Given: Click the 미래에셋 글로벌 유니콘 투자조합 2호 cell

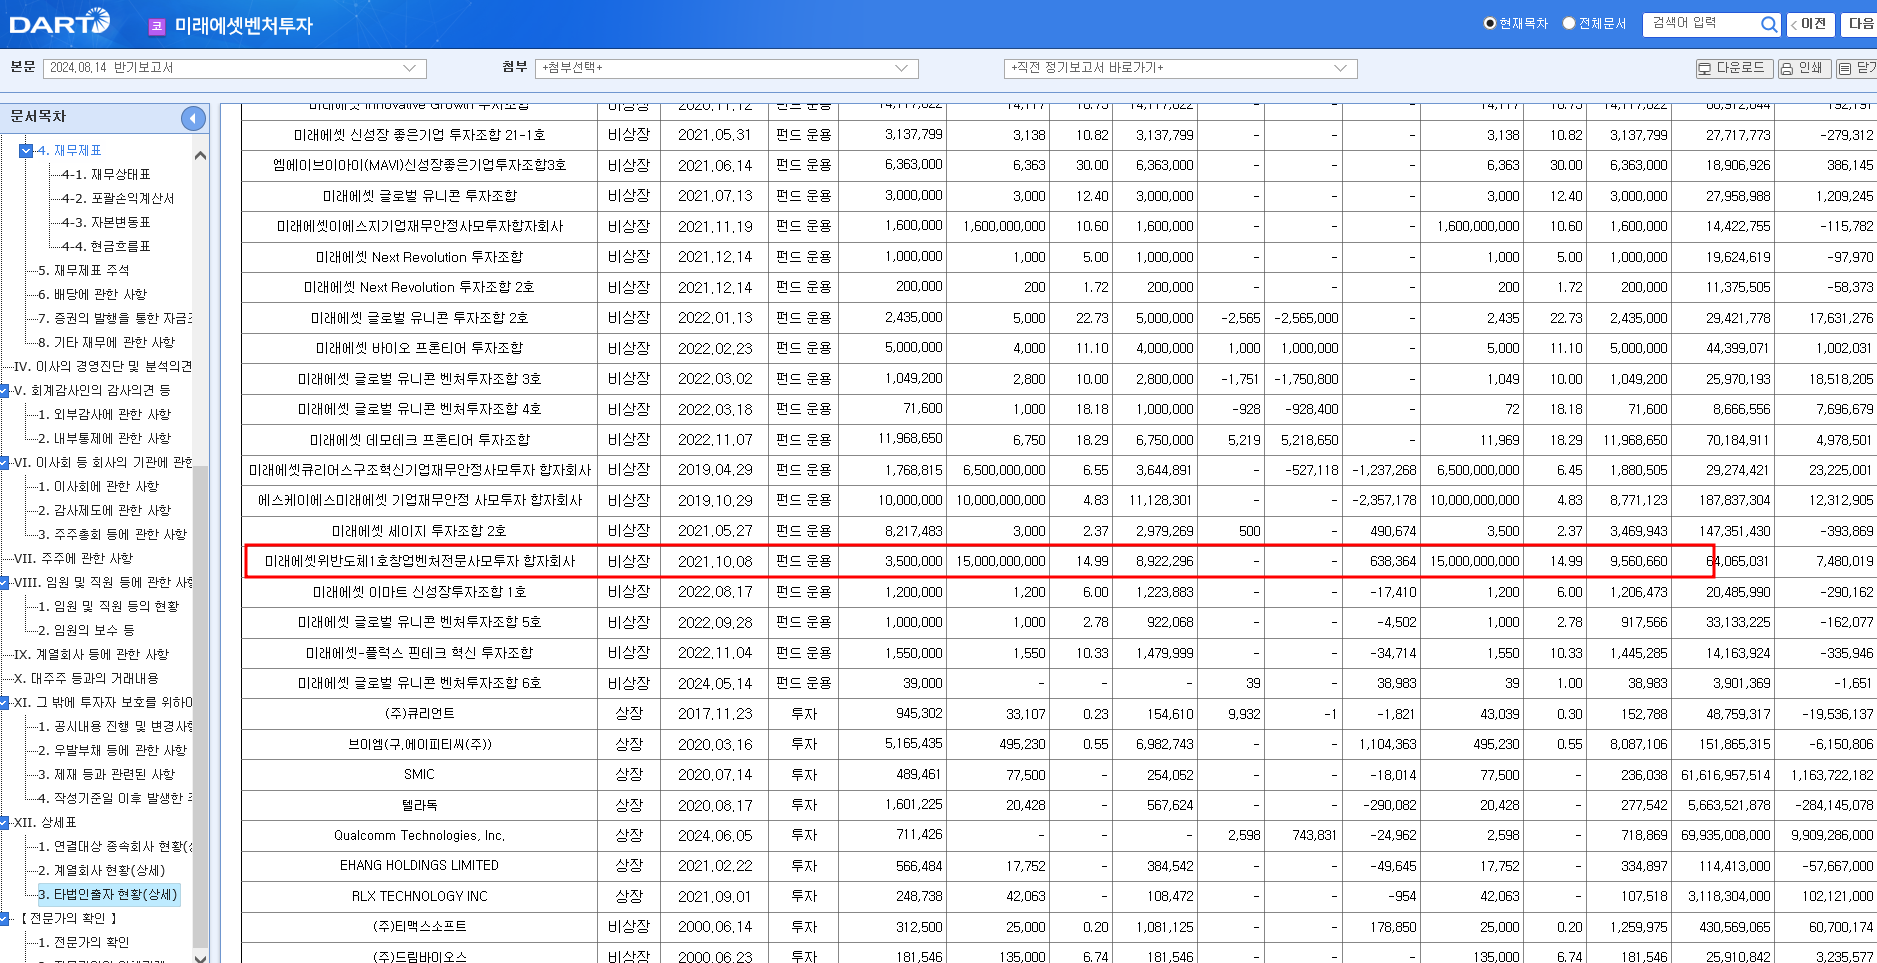Looking at the screenshot, I should [x=420, y=318].
